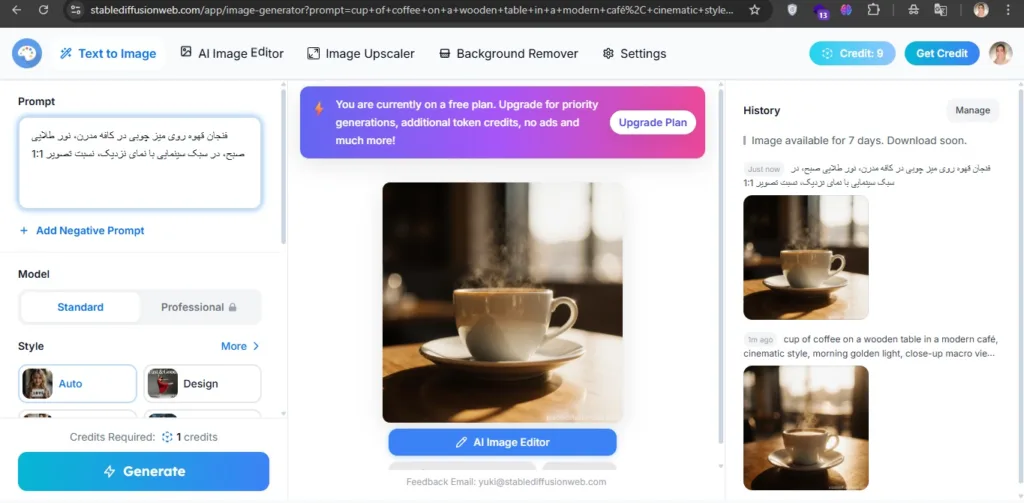This screenshot has width=1024, height=503.
Task: Expand Add Negative Prompt
Action: click(x=82, y=231)
